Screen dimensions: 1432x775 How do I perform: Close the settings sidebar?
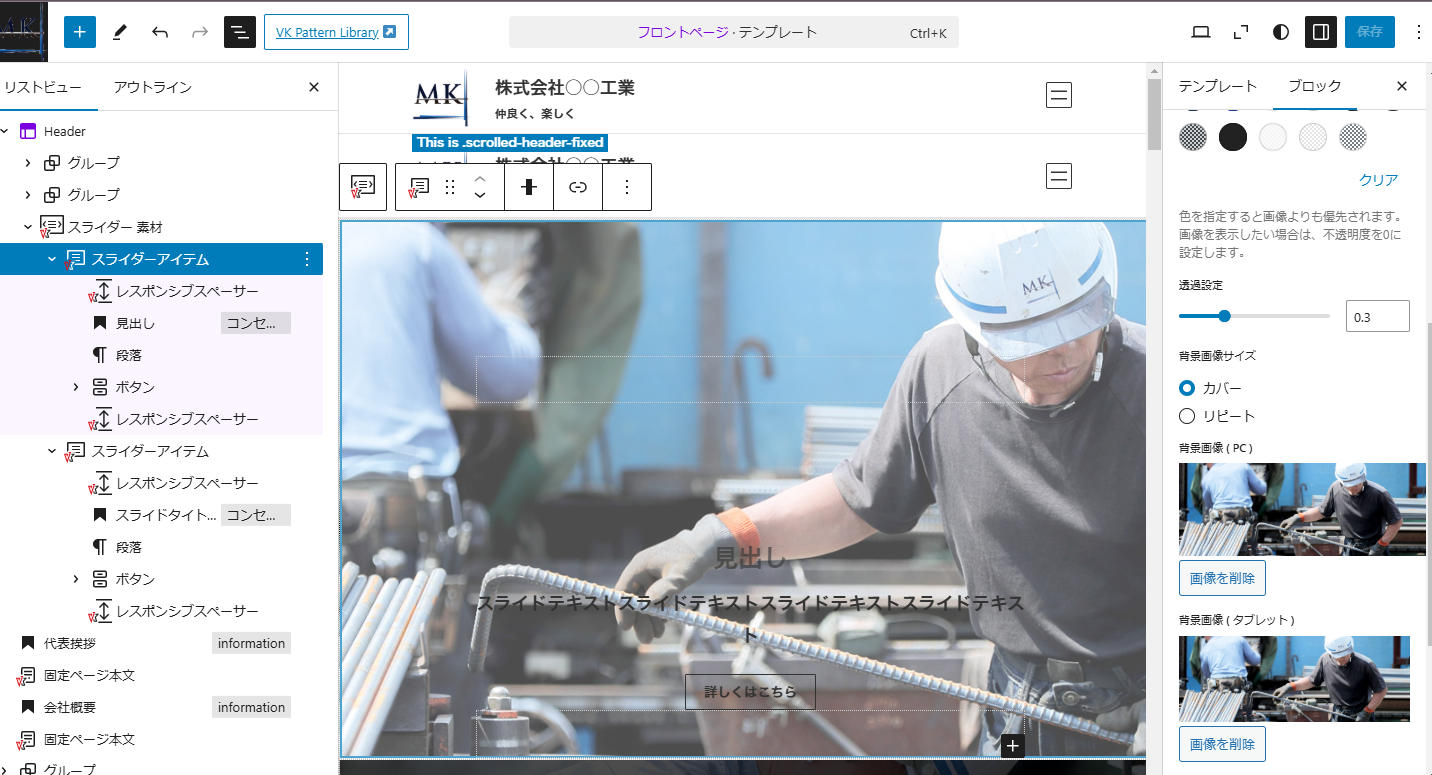pos(1402,86)
